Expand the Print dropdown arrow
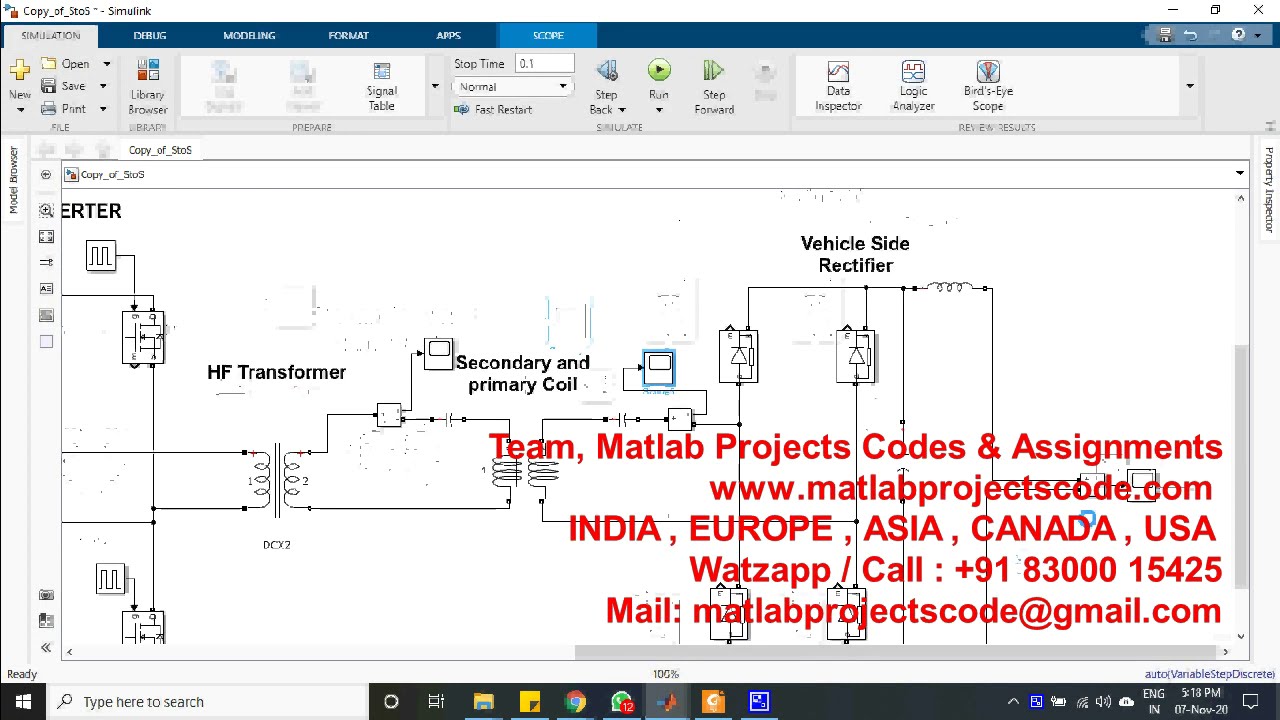The width and height of the screenshot is (1280, 720). 102,109
